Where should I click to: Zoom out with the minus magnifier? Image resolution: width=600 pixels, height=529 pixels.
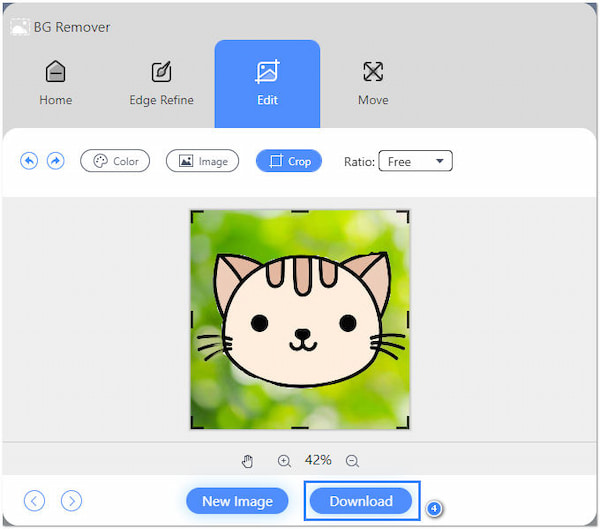click(x=352, y=461)
